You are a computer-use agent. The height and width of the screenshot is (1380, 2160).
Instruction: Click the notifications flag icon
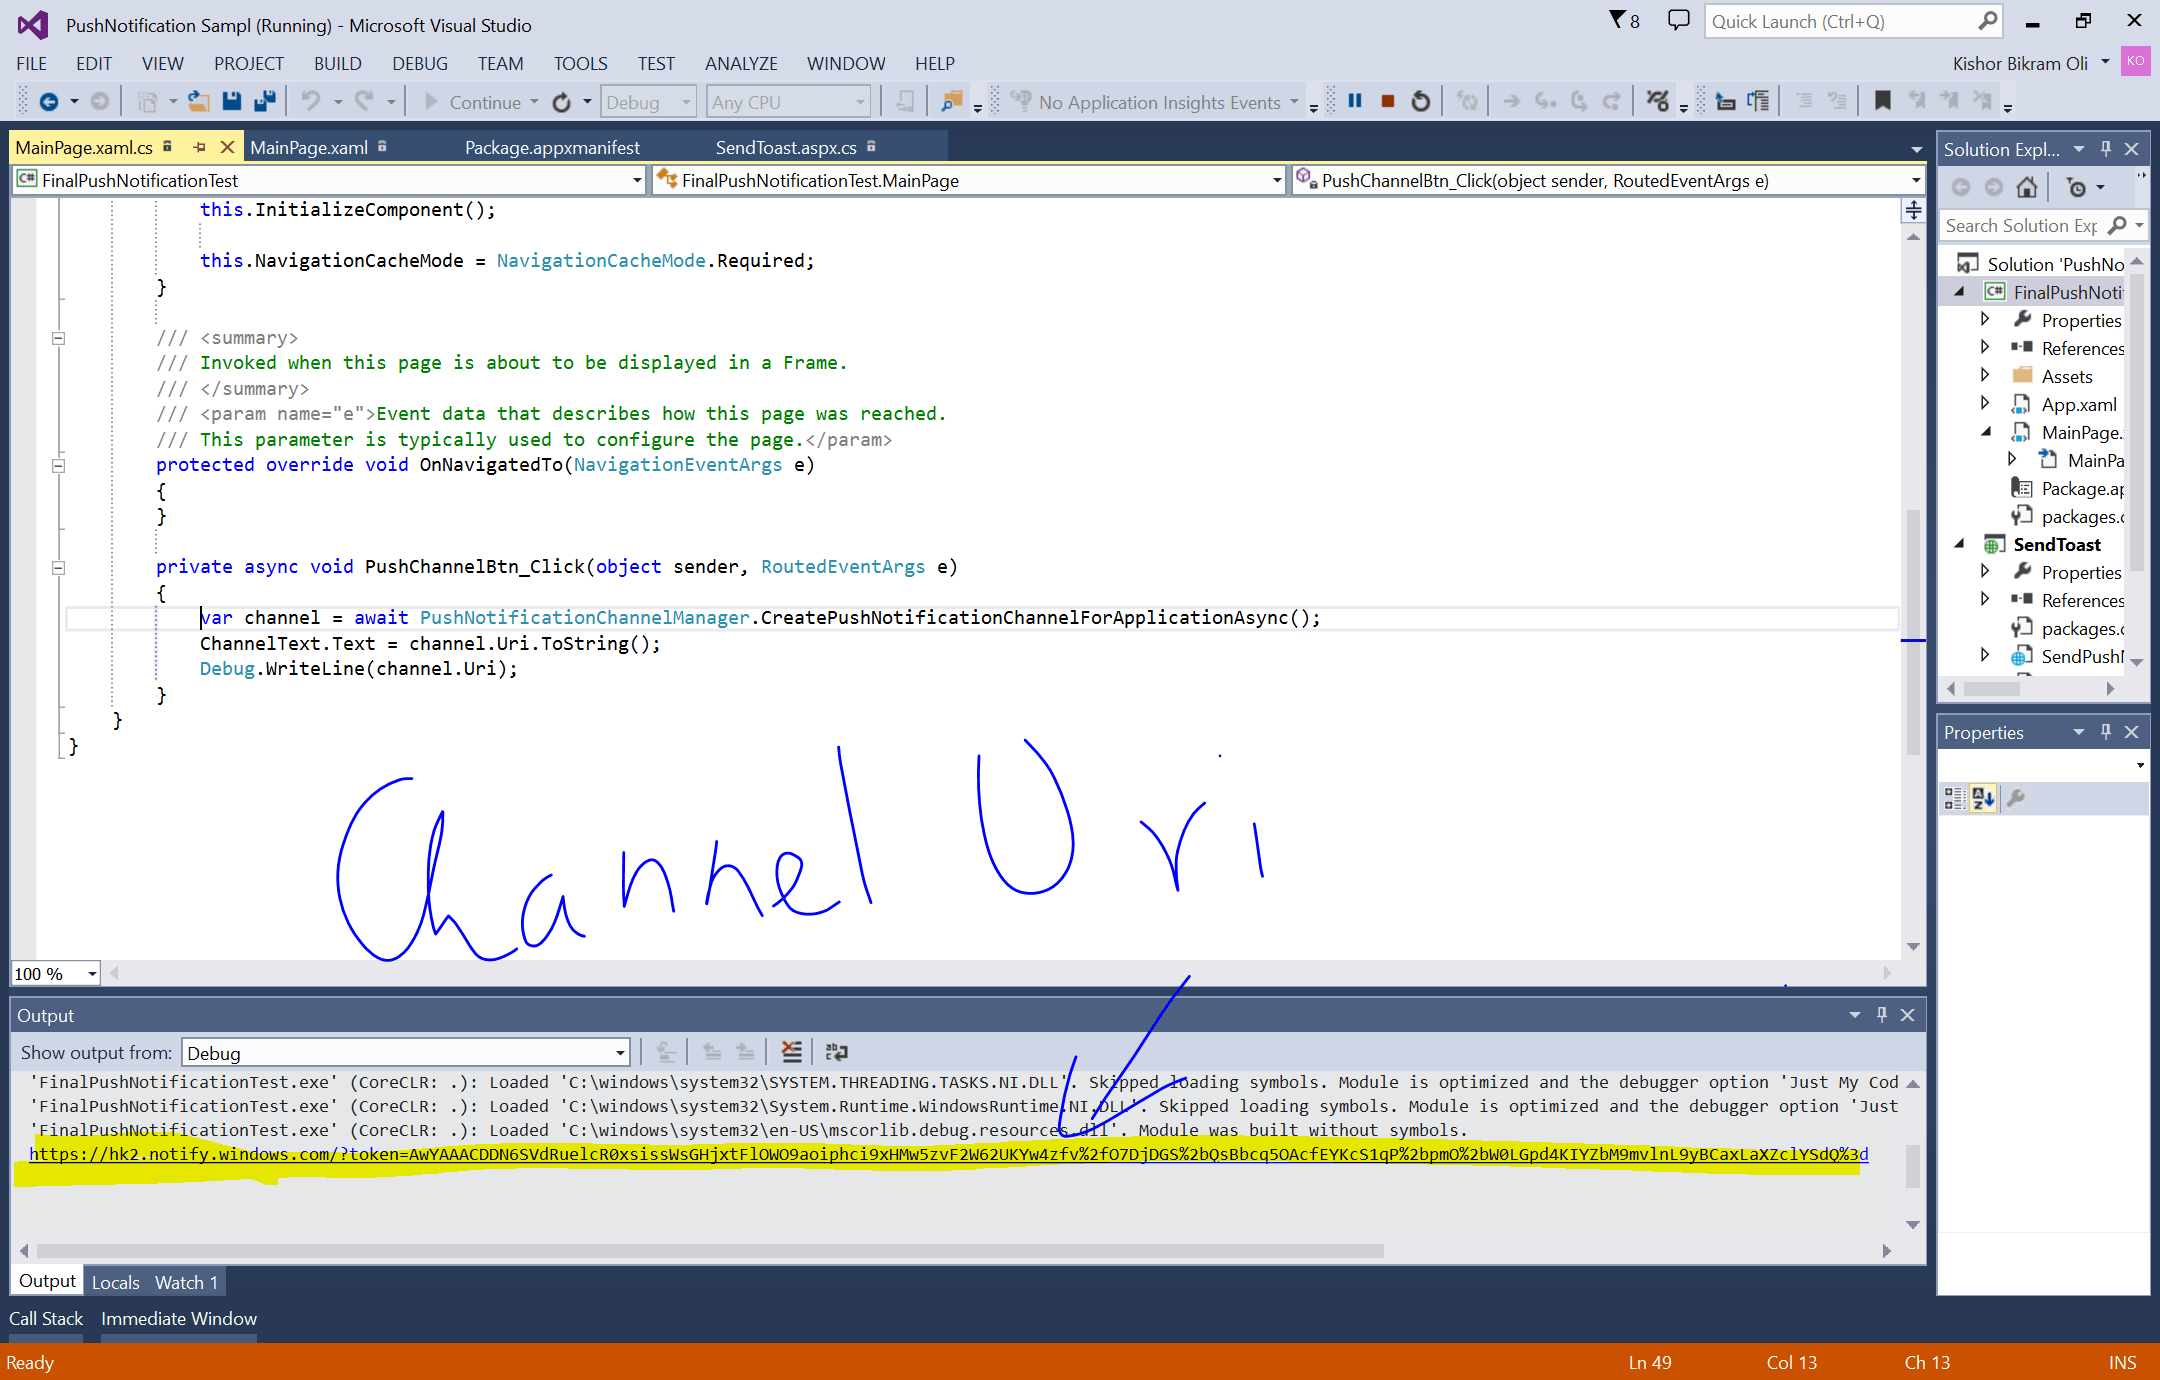point(1618,20)
